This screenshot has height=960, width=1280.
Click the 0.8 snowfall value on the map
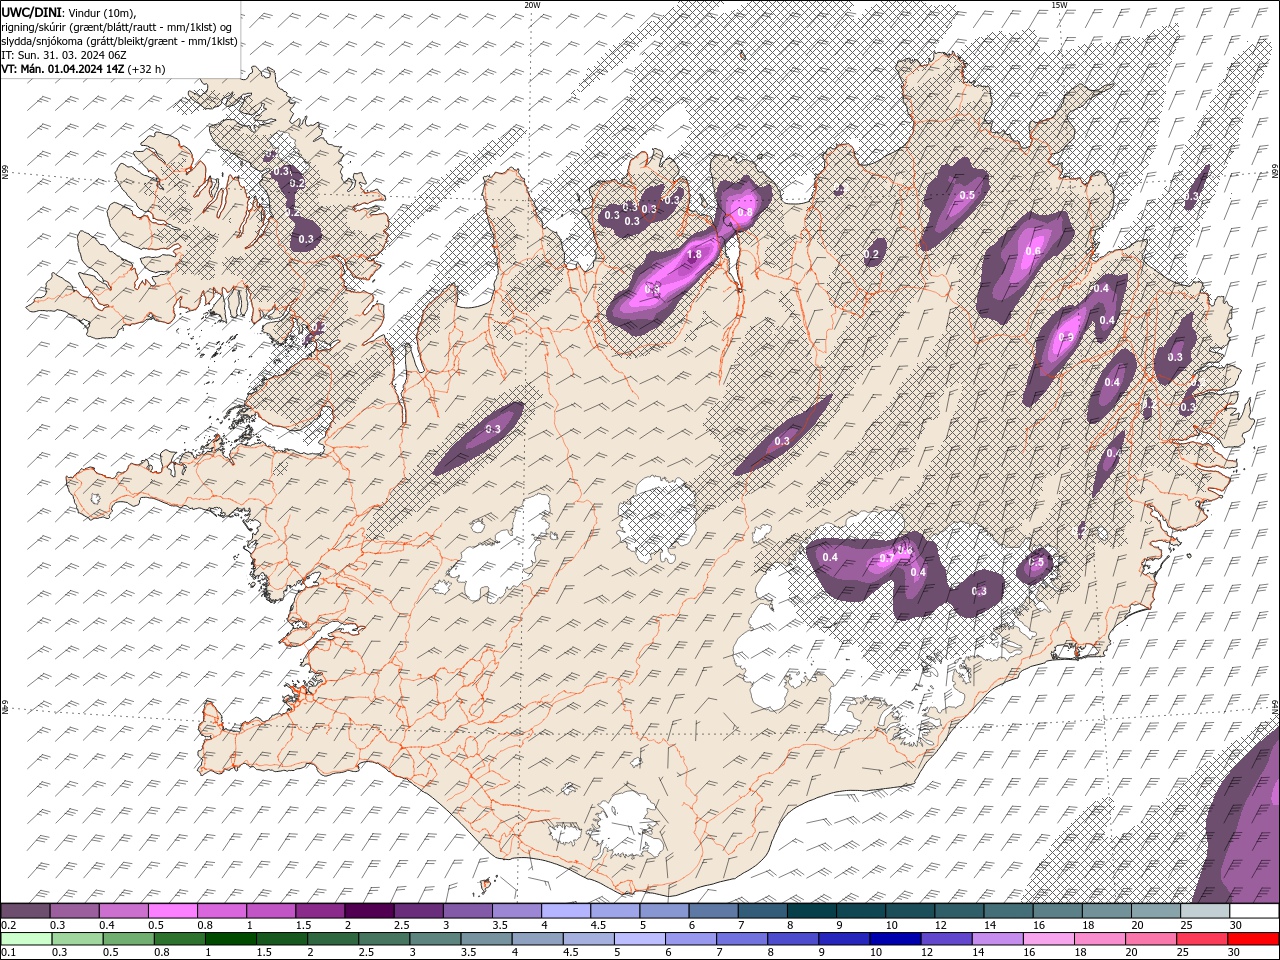point(744,212)
